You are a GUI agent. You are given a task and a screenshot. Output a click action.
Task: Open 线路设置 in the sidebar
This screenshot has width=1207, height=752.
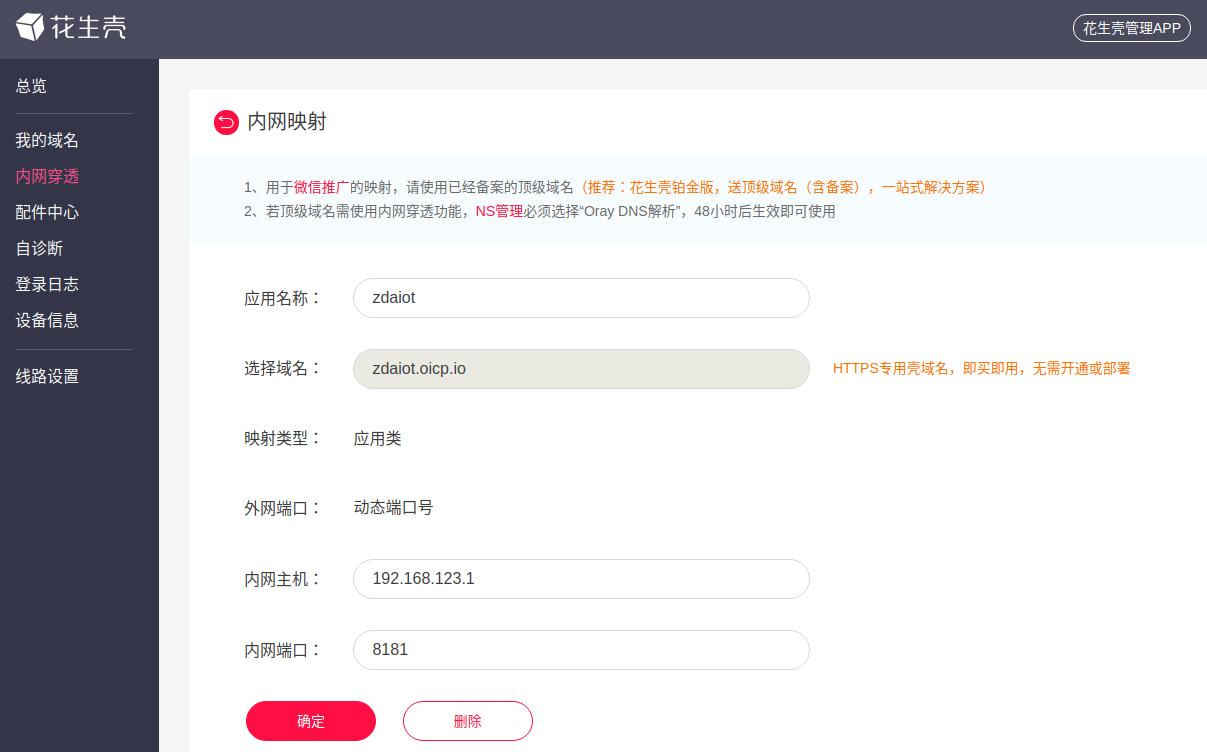[47, 376]
